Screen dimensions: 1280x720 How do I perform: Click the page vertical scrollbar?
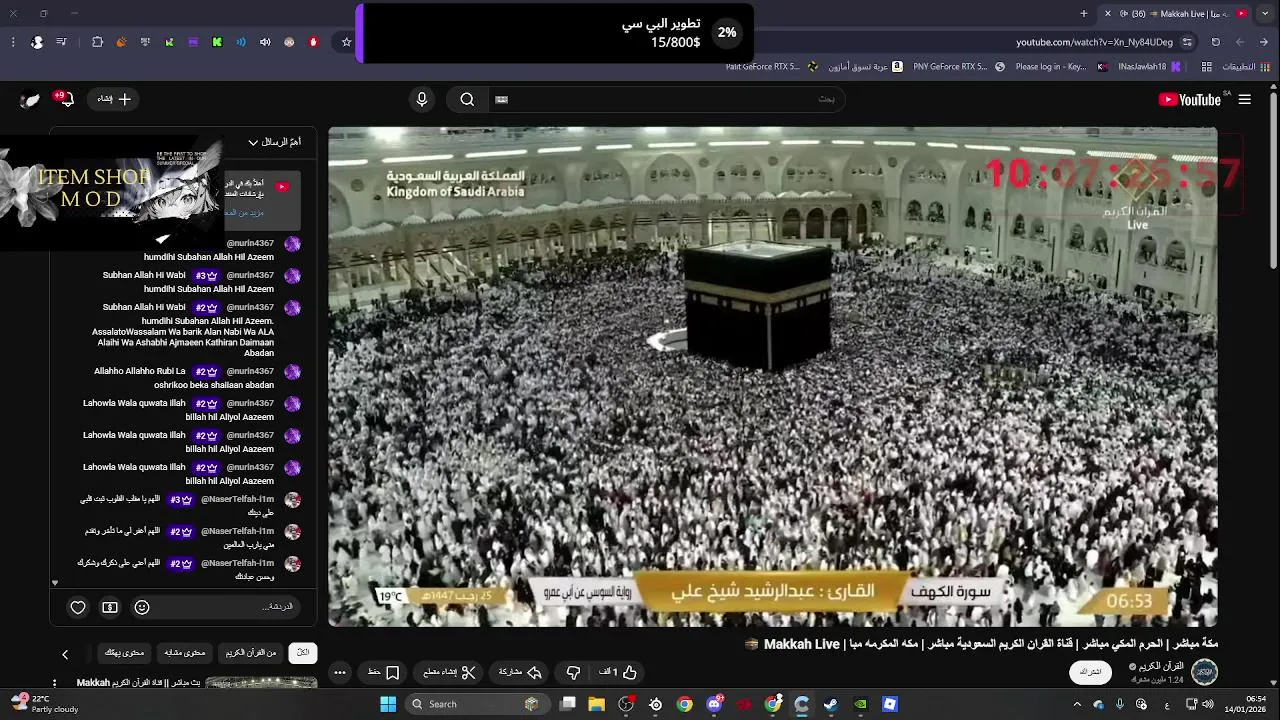1273,180
